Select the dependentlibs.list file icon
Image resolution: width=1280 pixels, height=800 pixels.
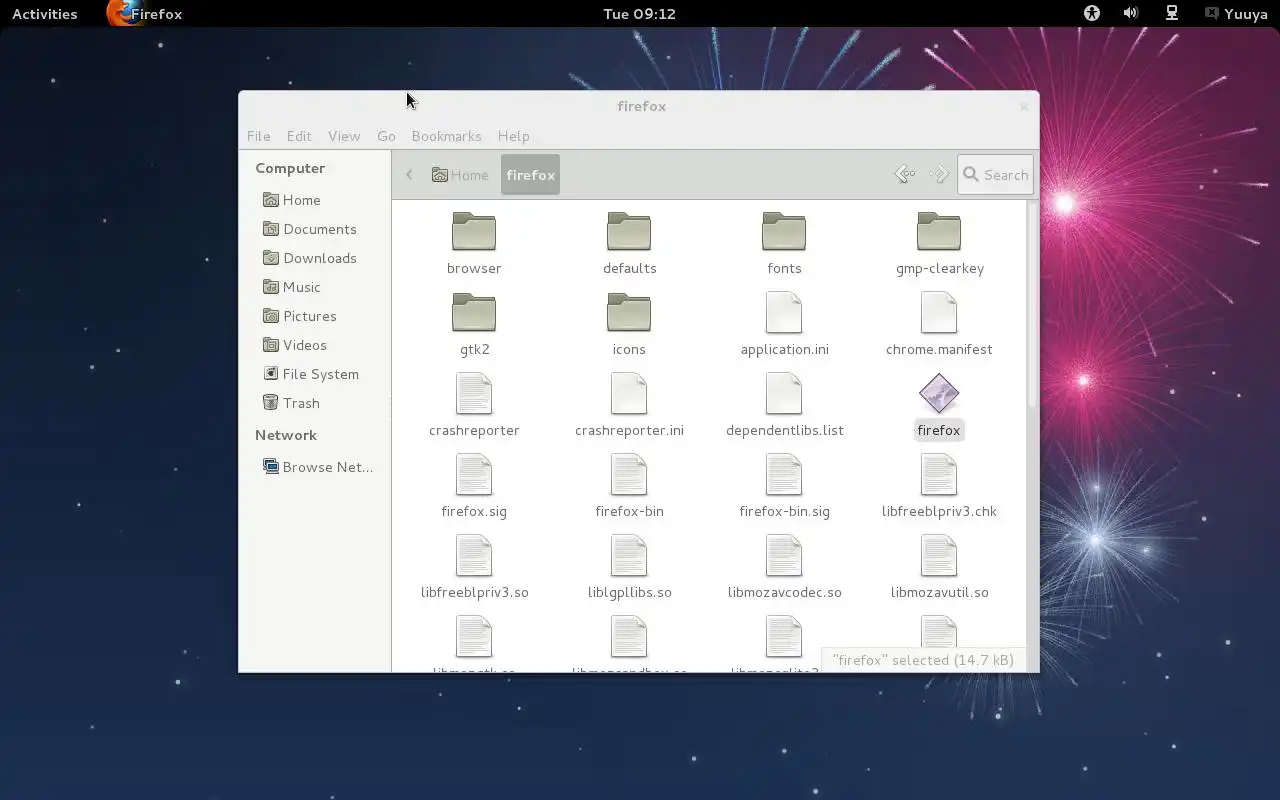[784, 394]
